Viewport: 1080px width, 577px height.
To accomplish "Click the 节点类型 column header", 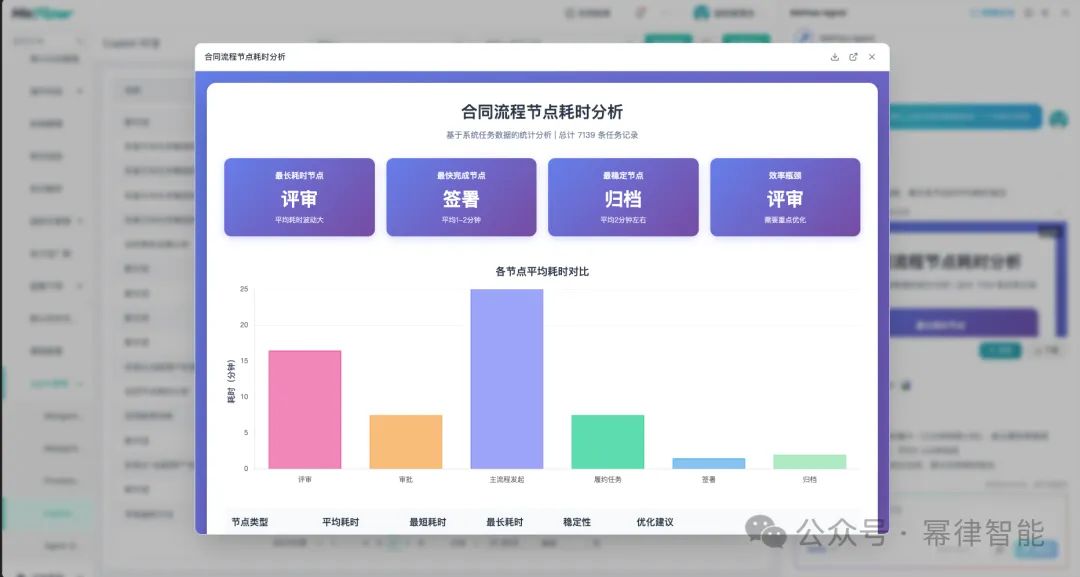I will (250, 522).
